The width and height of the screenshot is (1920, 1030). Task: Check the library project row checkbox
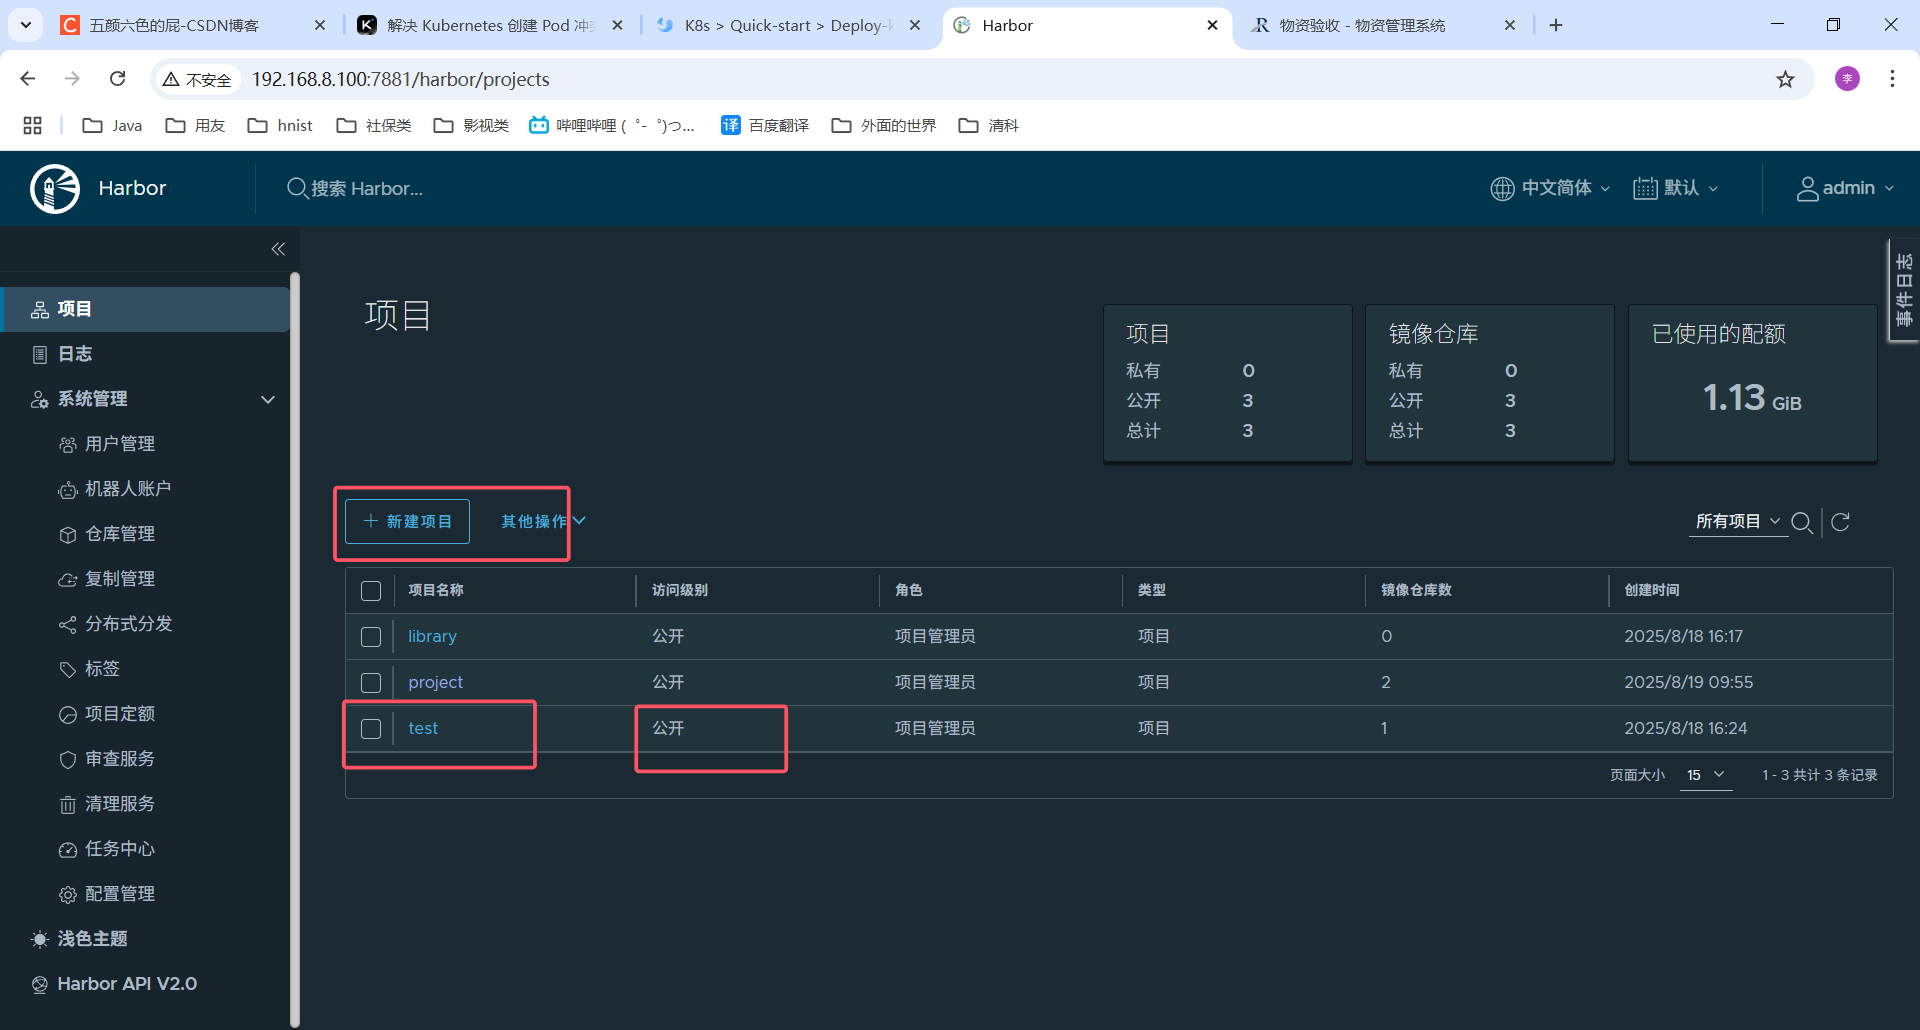tap(371, 636)
